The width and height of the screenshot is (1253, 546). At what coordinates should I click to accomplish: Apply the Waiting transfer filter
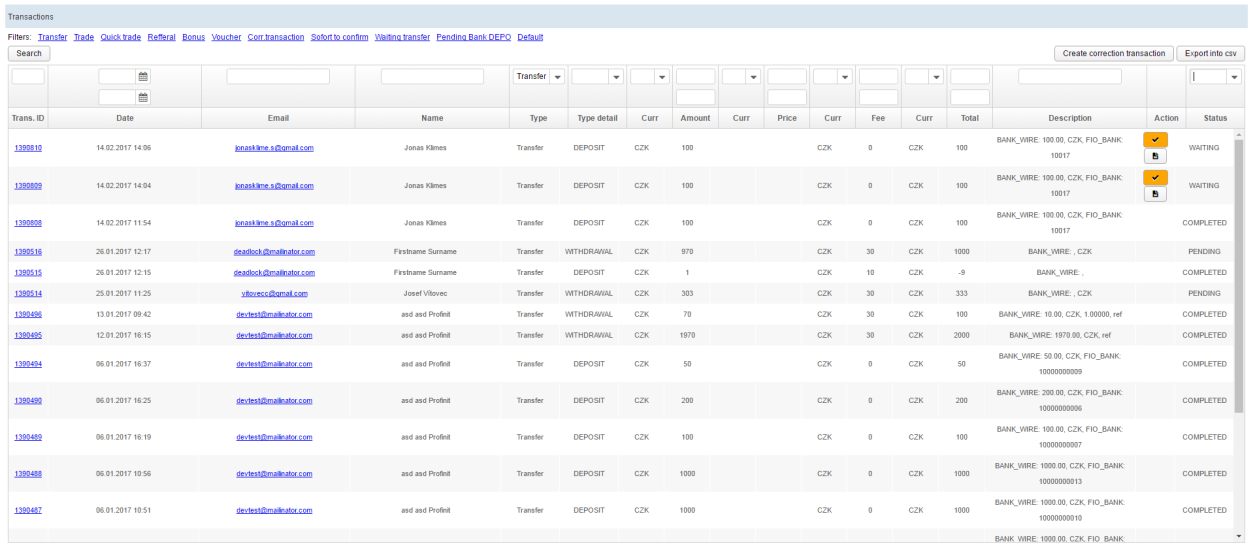tap(403, 37)
